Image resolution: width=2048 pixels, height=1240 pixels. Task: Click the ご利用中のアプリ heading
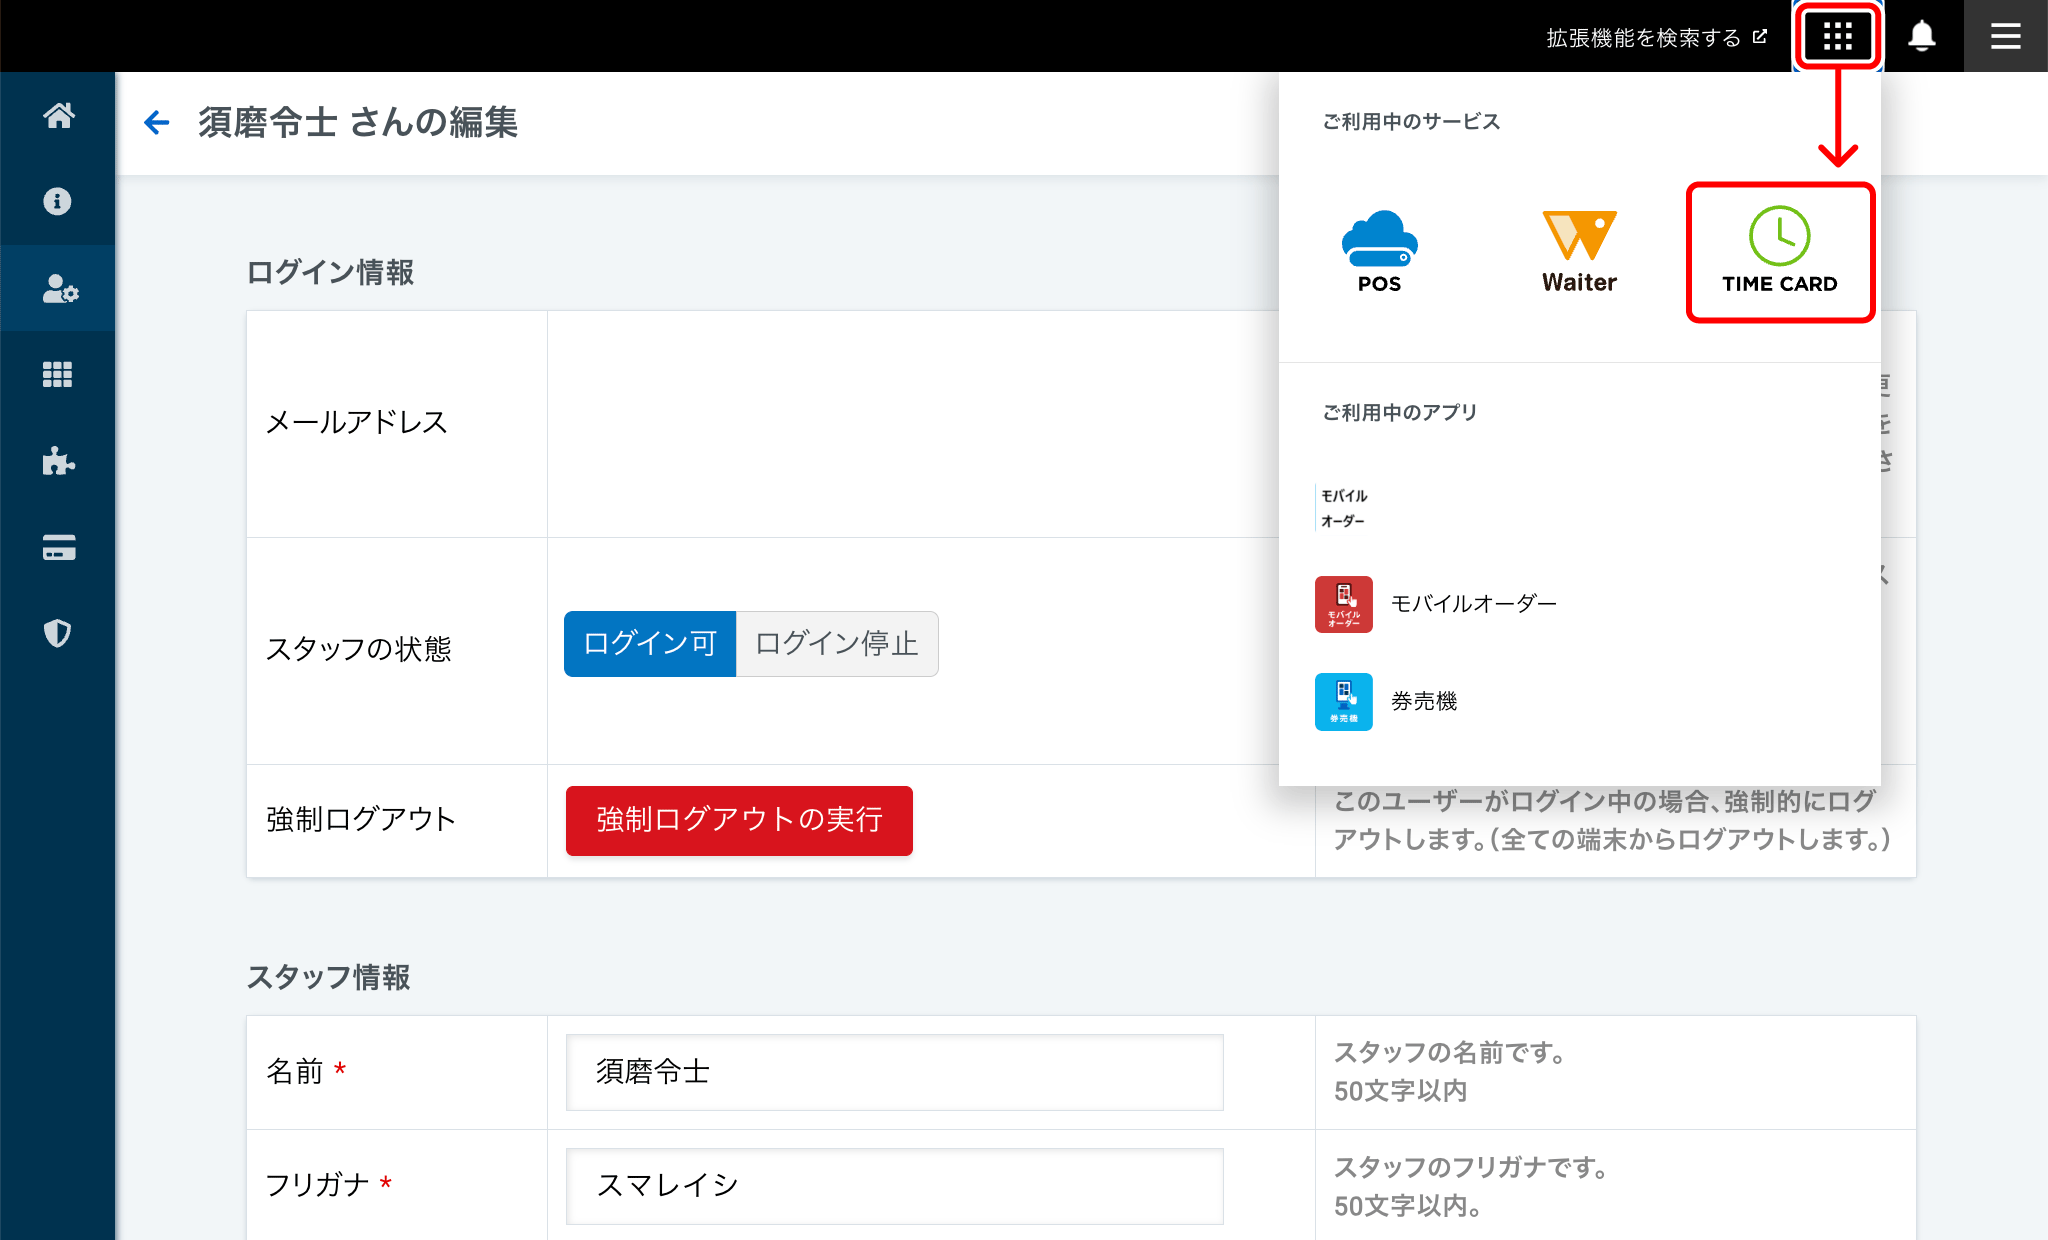click(x=1399, y=413)
